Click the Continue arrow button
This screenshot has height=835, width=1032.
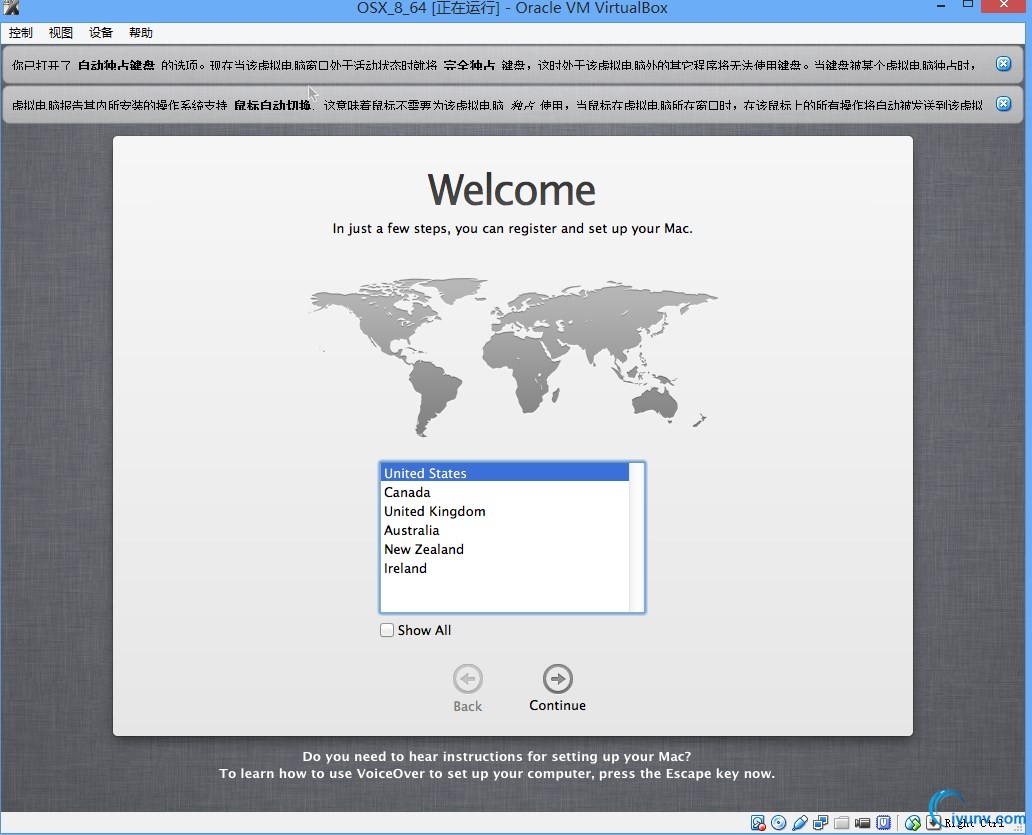point(557,679)
